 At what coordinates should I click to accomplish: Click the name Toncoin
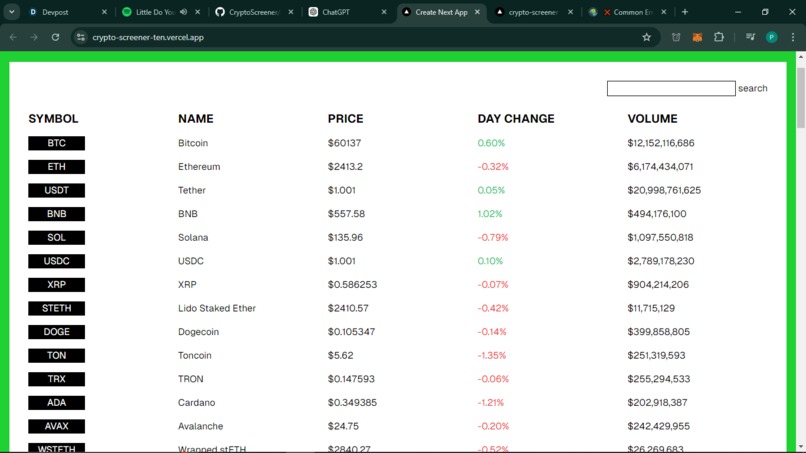(195, 356)
